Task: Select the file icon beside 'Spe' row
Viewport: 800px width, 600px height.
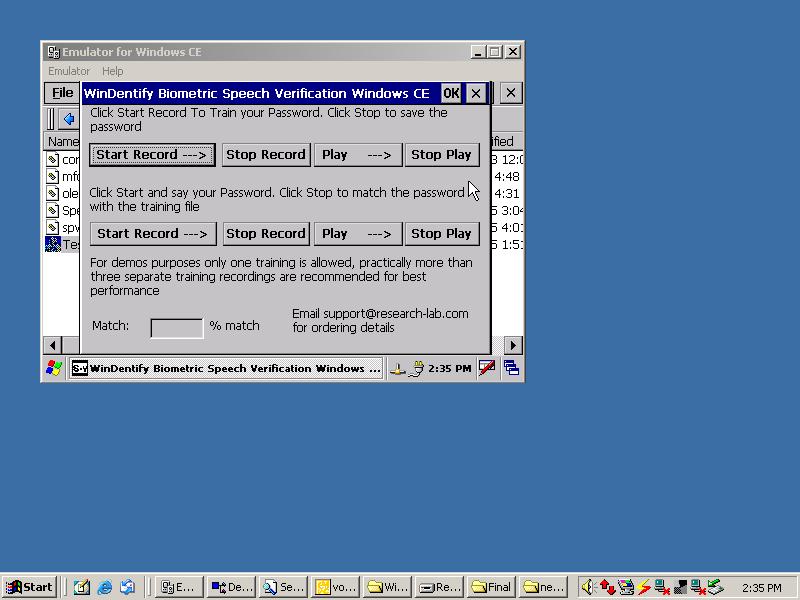Action: [53, 210]
